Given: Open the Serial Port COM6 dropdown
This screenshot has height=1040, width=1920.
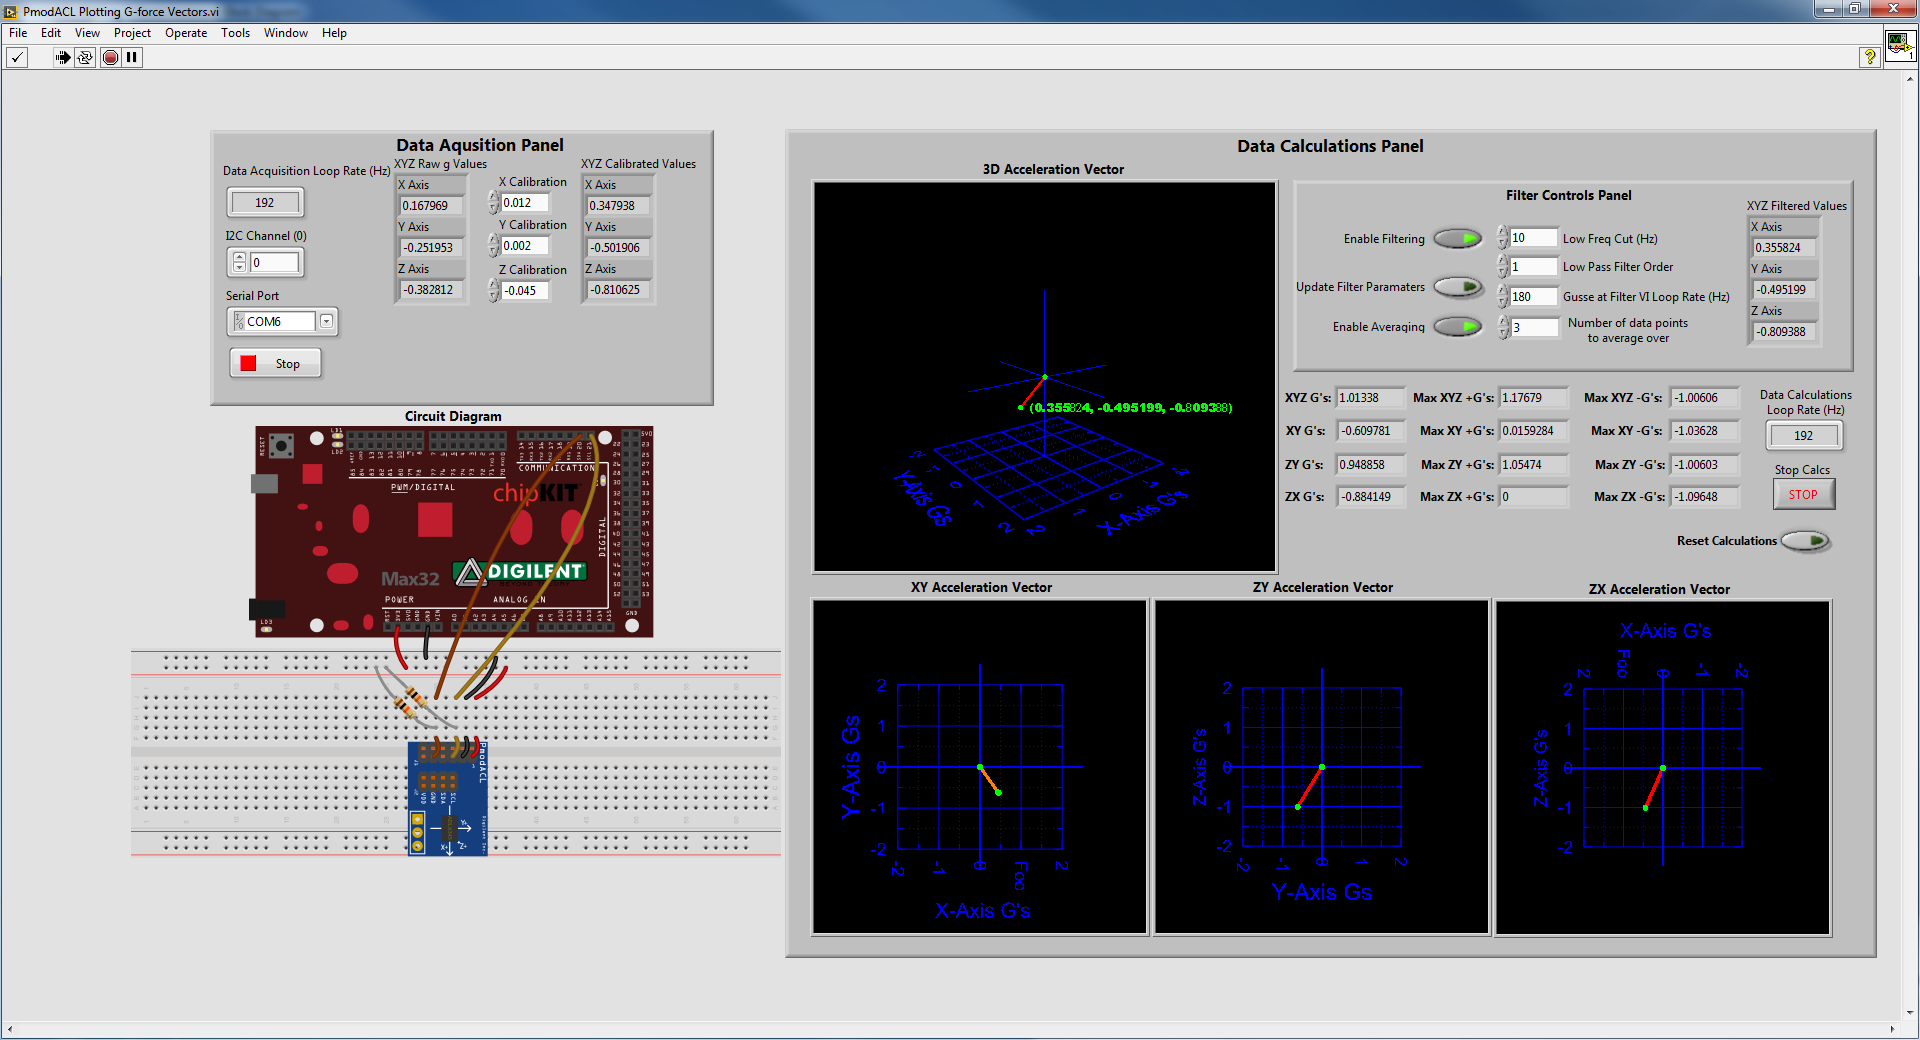Looking at the screenshot, I should (327, 321).
